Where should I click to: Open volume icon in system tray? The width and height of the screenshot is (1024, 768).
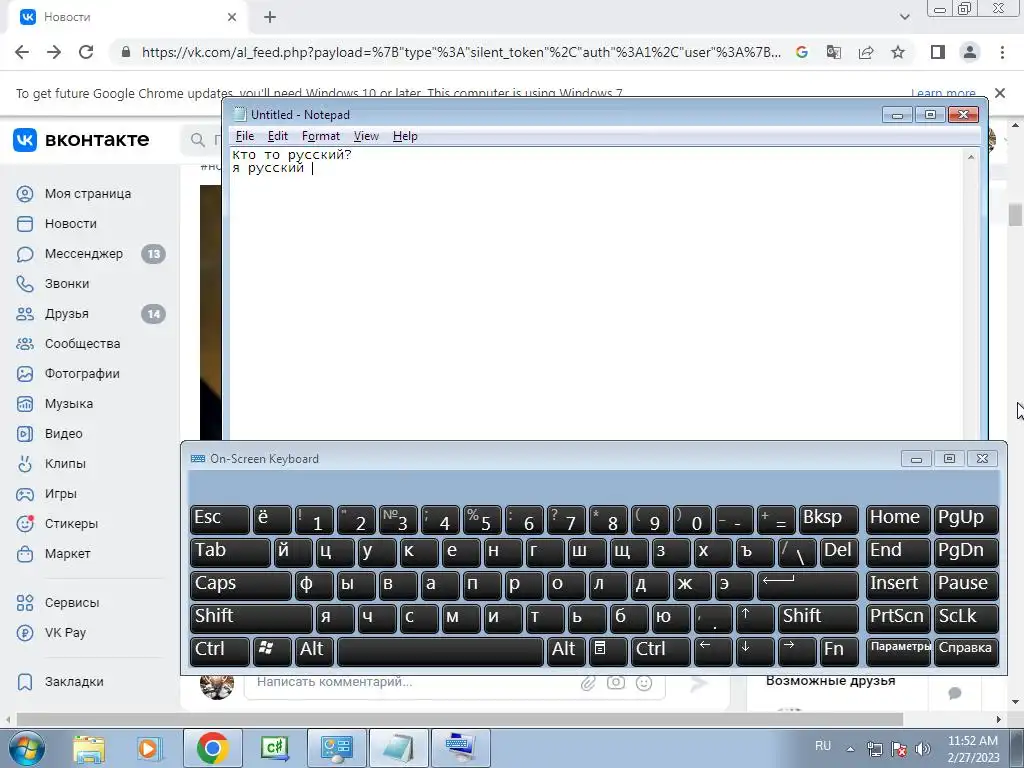pos(923,749)
